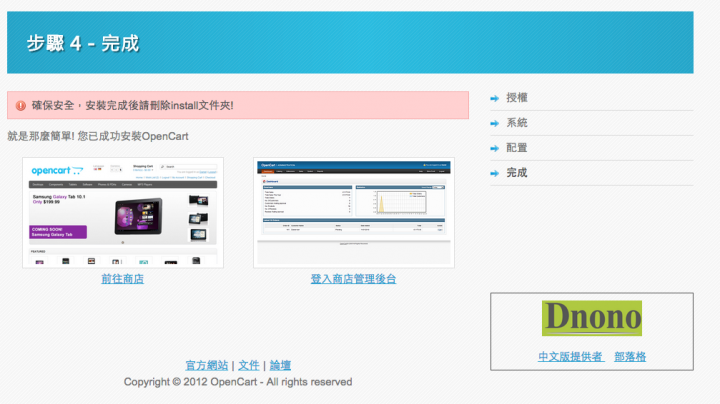Screen dimensions: 720x404
Task: Click the Dnono logo image
Action: click(592, 318)
